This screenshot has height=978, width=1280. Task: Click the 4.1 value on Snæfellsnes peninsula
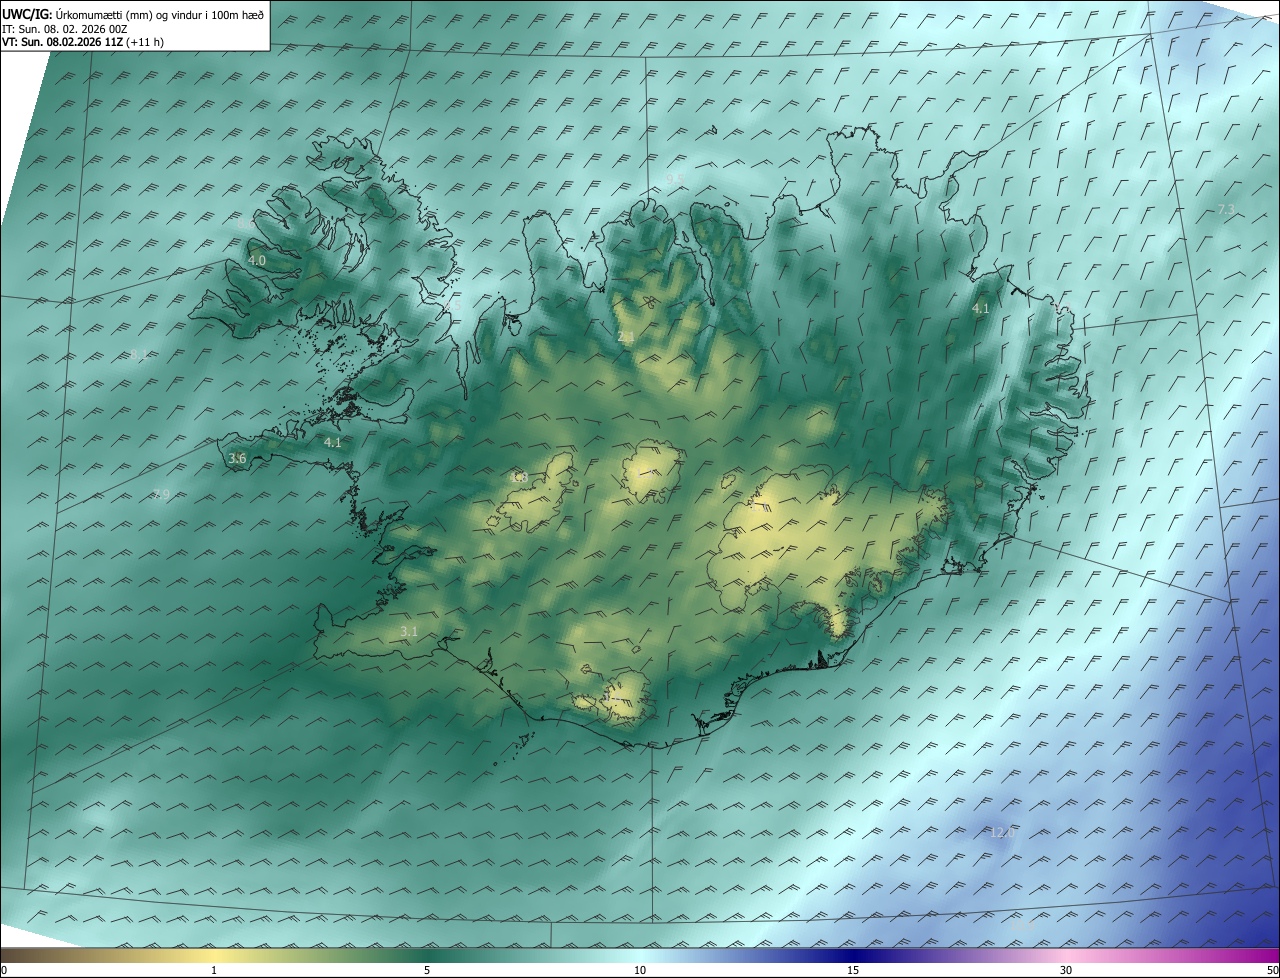333,442
